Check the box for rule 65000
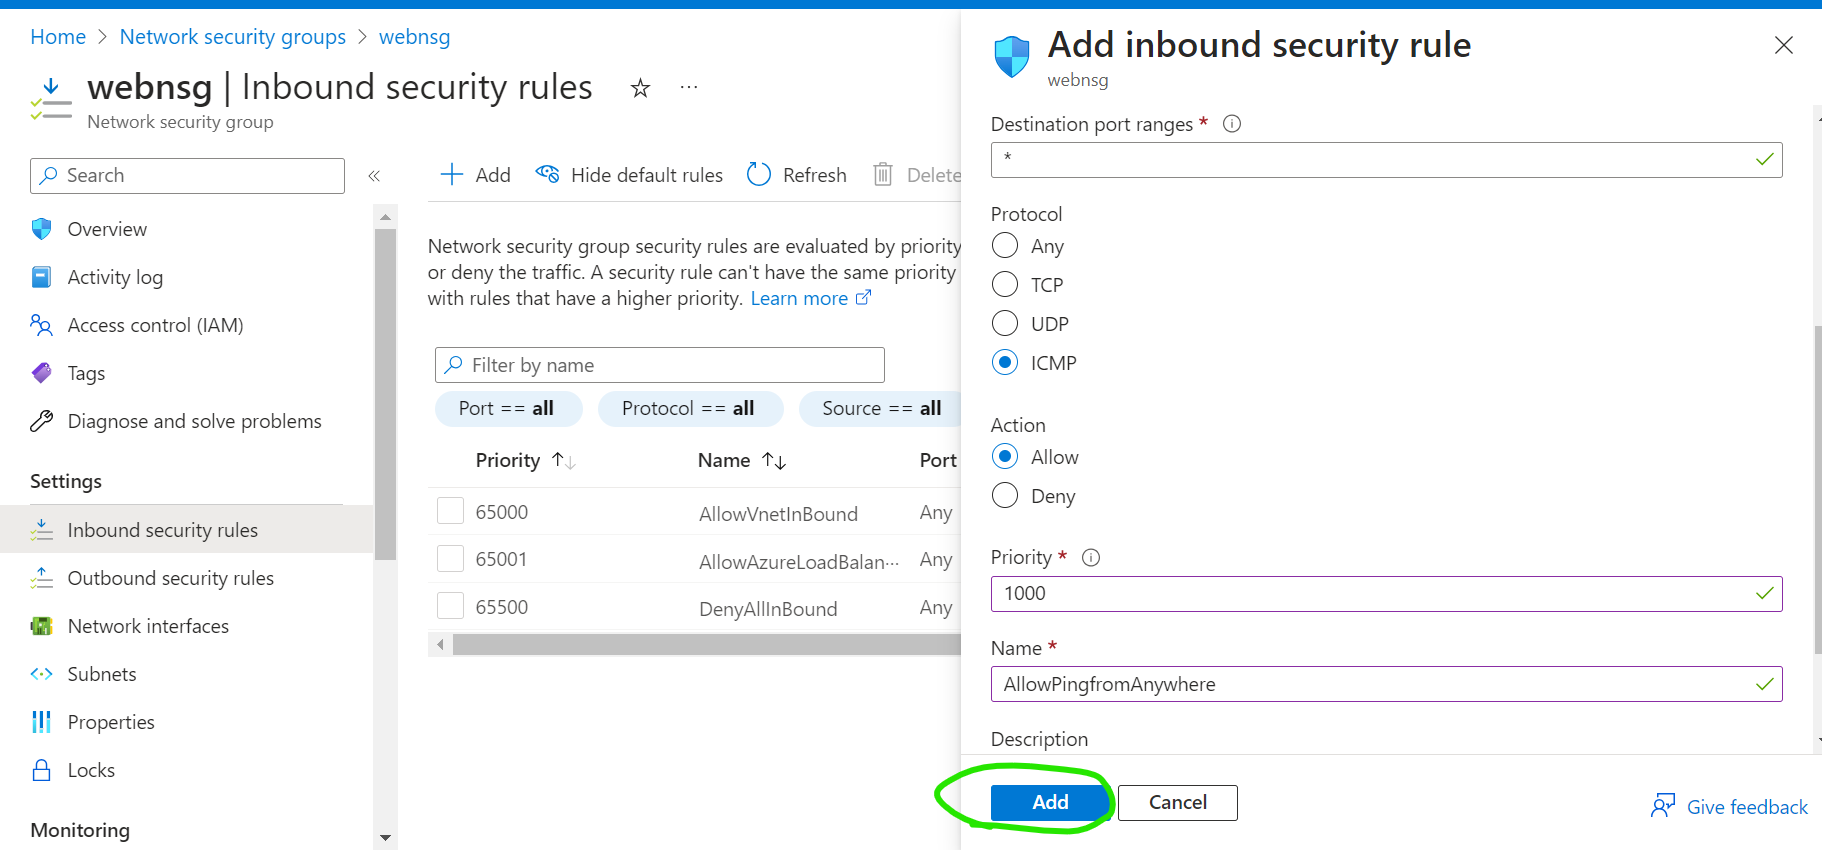 click(x=450, y=511)
